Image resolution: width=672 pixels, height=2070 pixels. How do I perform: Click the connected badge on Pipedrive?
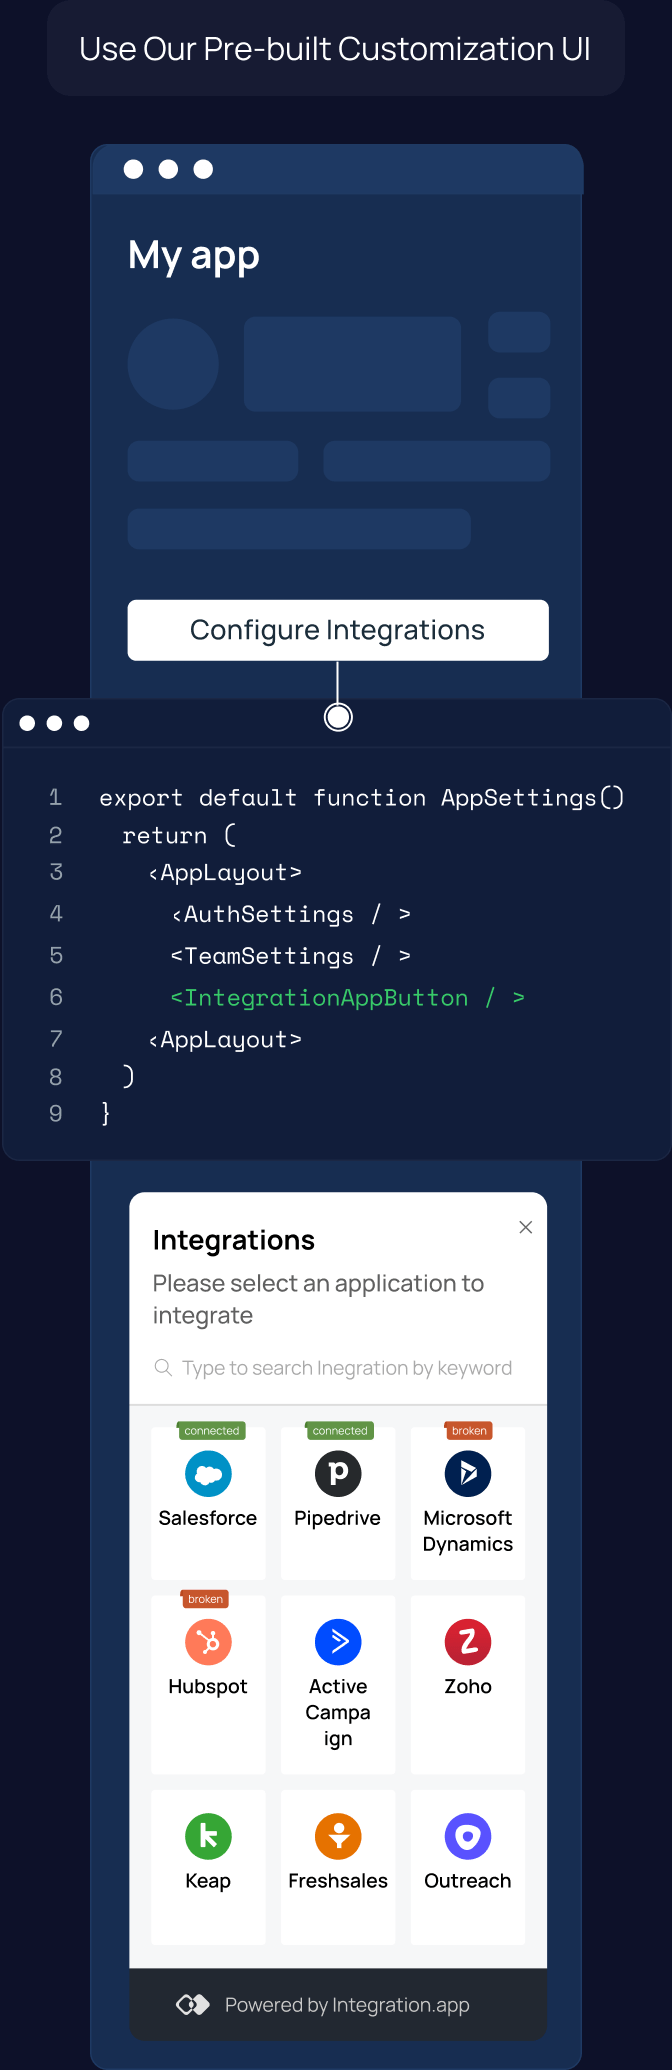[x=340, y=1431]
